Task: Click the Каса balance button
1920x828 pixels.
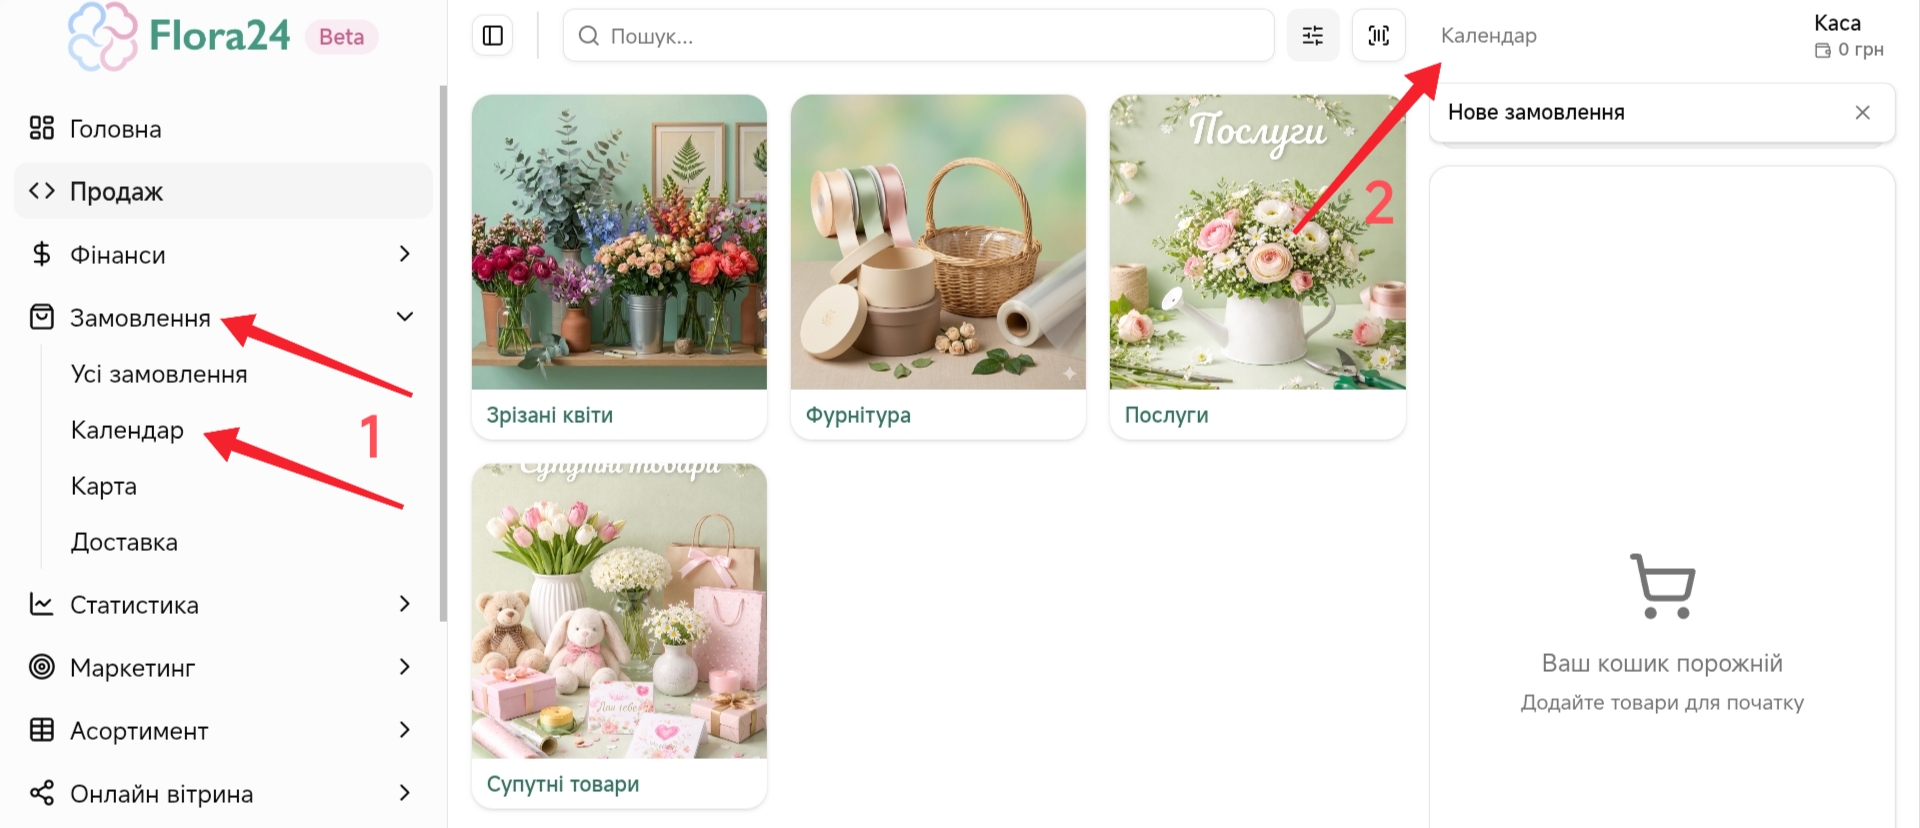Action: [x=1848, y=36]
